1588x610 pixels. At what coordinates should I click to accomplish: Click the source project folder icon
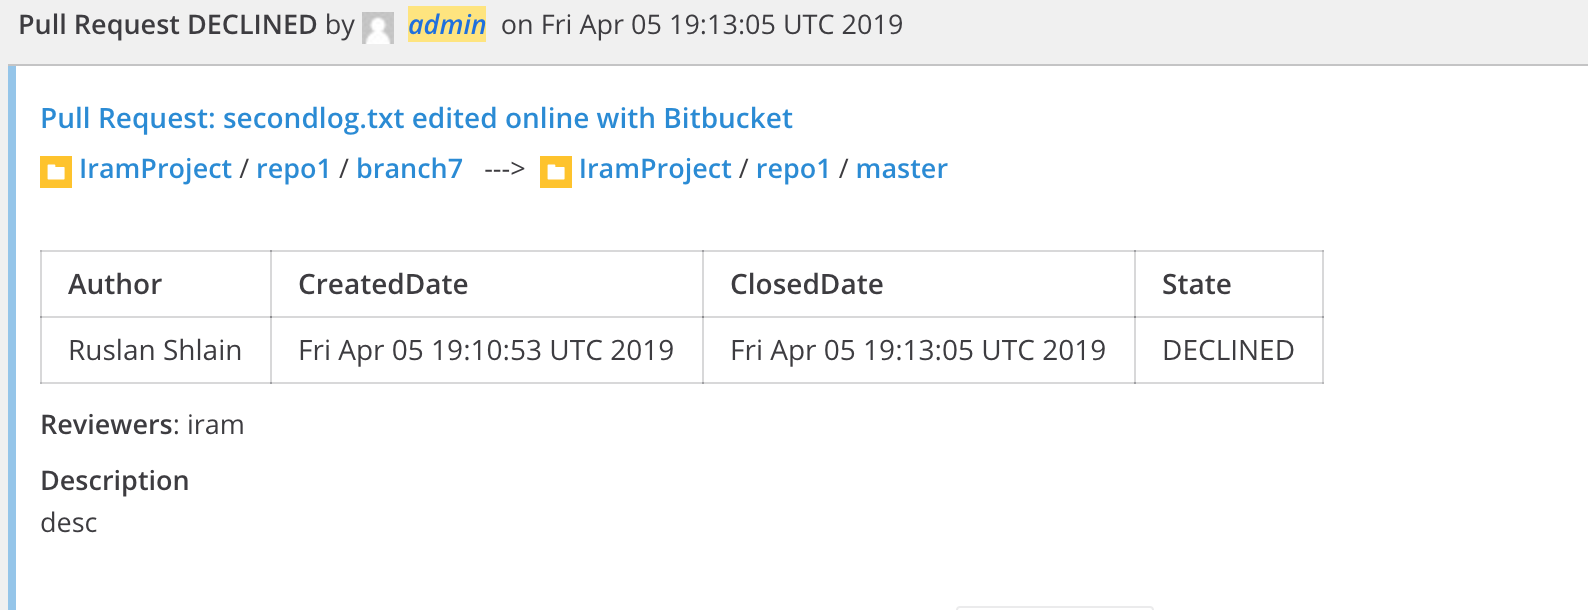click(56, 172)
